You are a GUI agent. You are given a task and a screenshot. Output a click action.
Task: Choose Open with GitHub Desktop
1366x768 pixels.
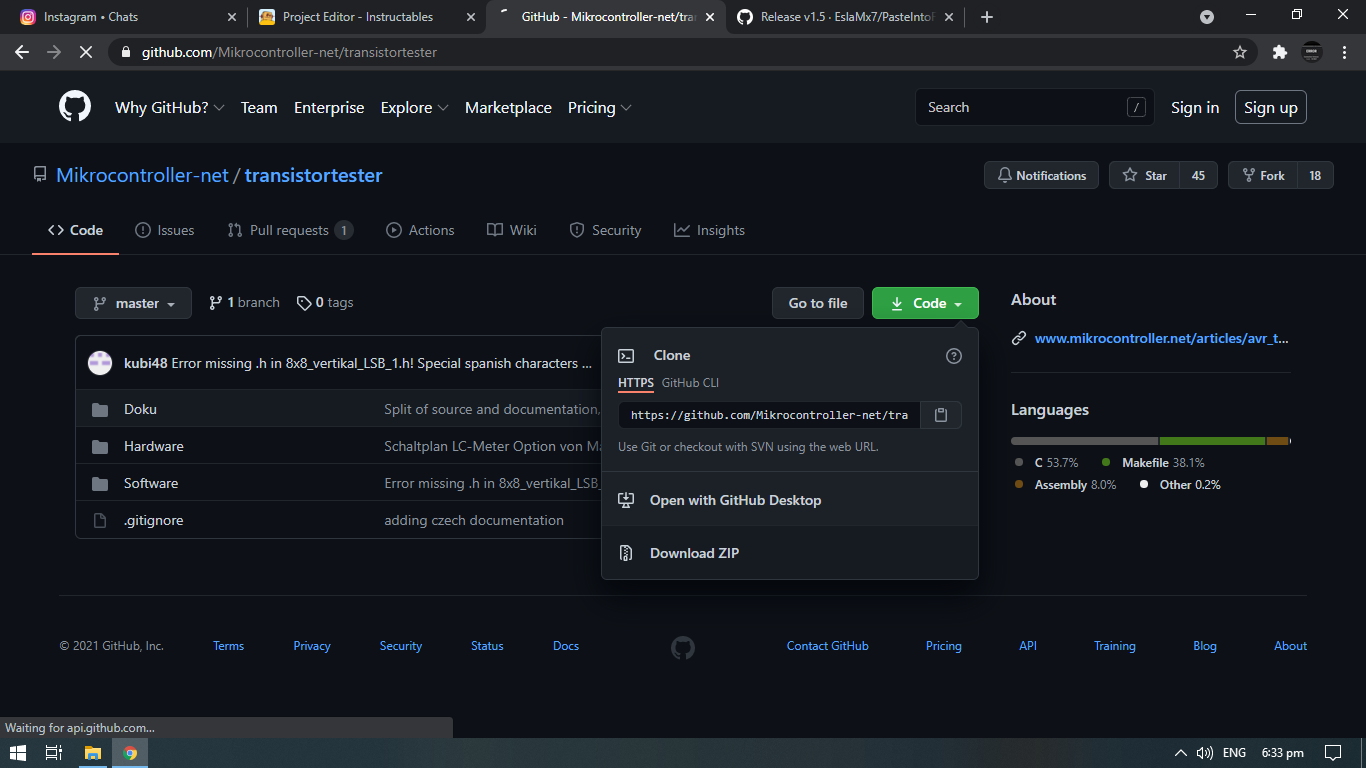pyautogui.click(x=790, y=500)
